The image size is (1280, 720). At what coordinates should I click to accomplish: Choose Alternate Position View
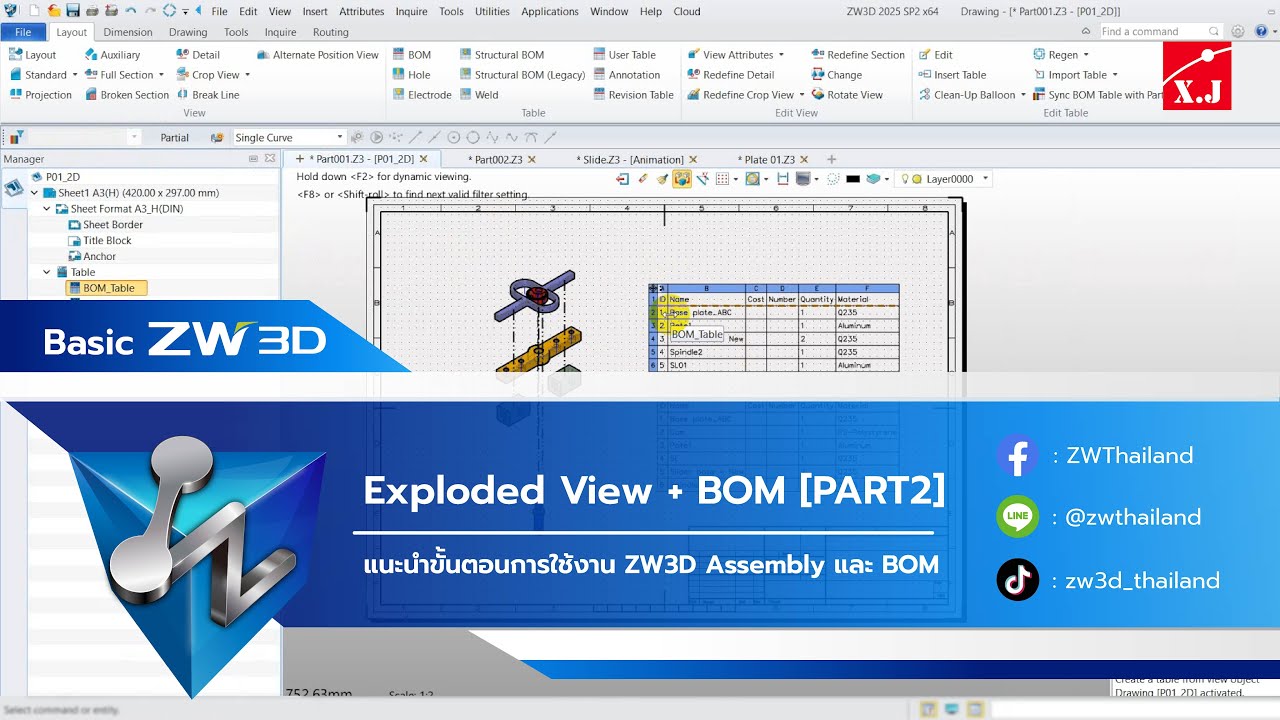coord(318,55)
